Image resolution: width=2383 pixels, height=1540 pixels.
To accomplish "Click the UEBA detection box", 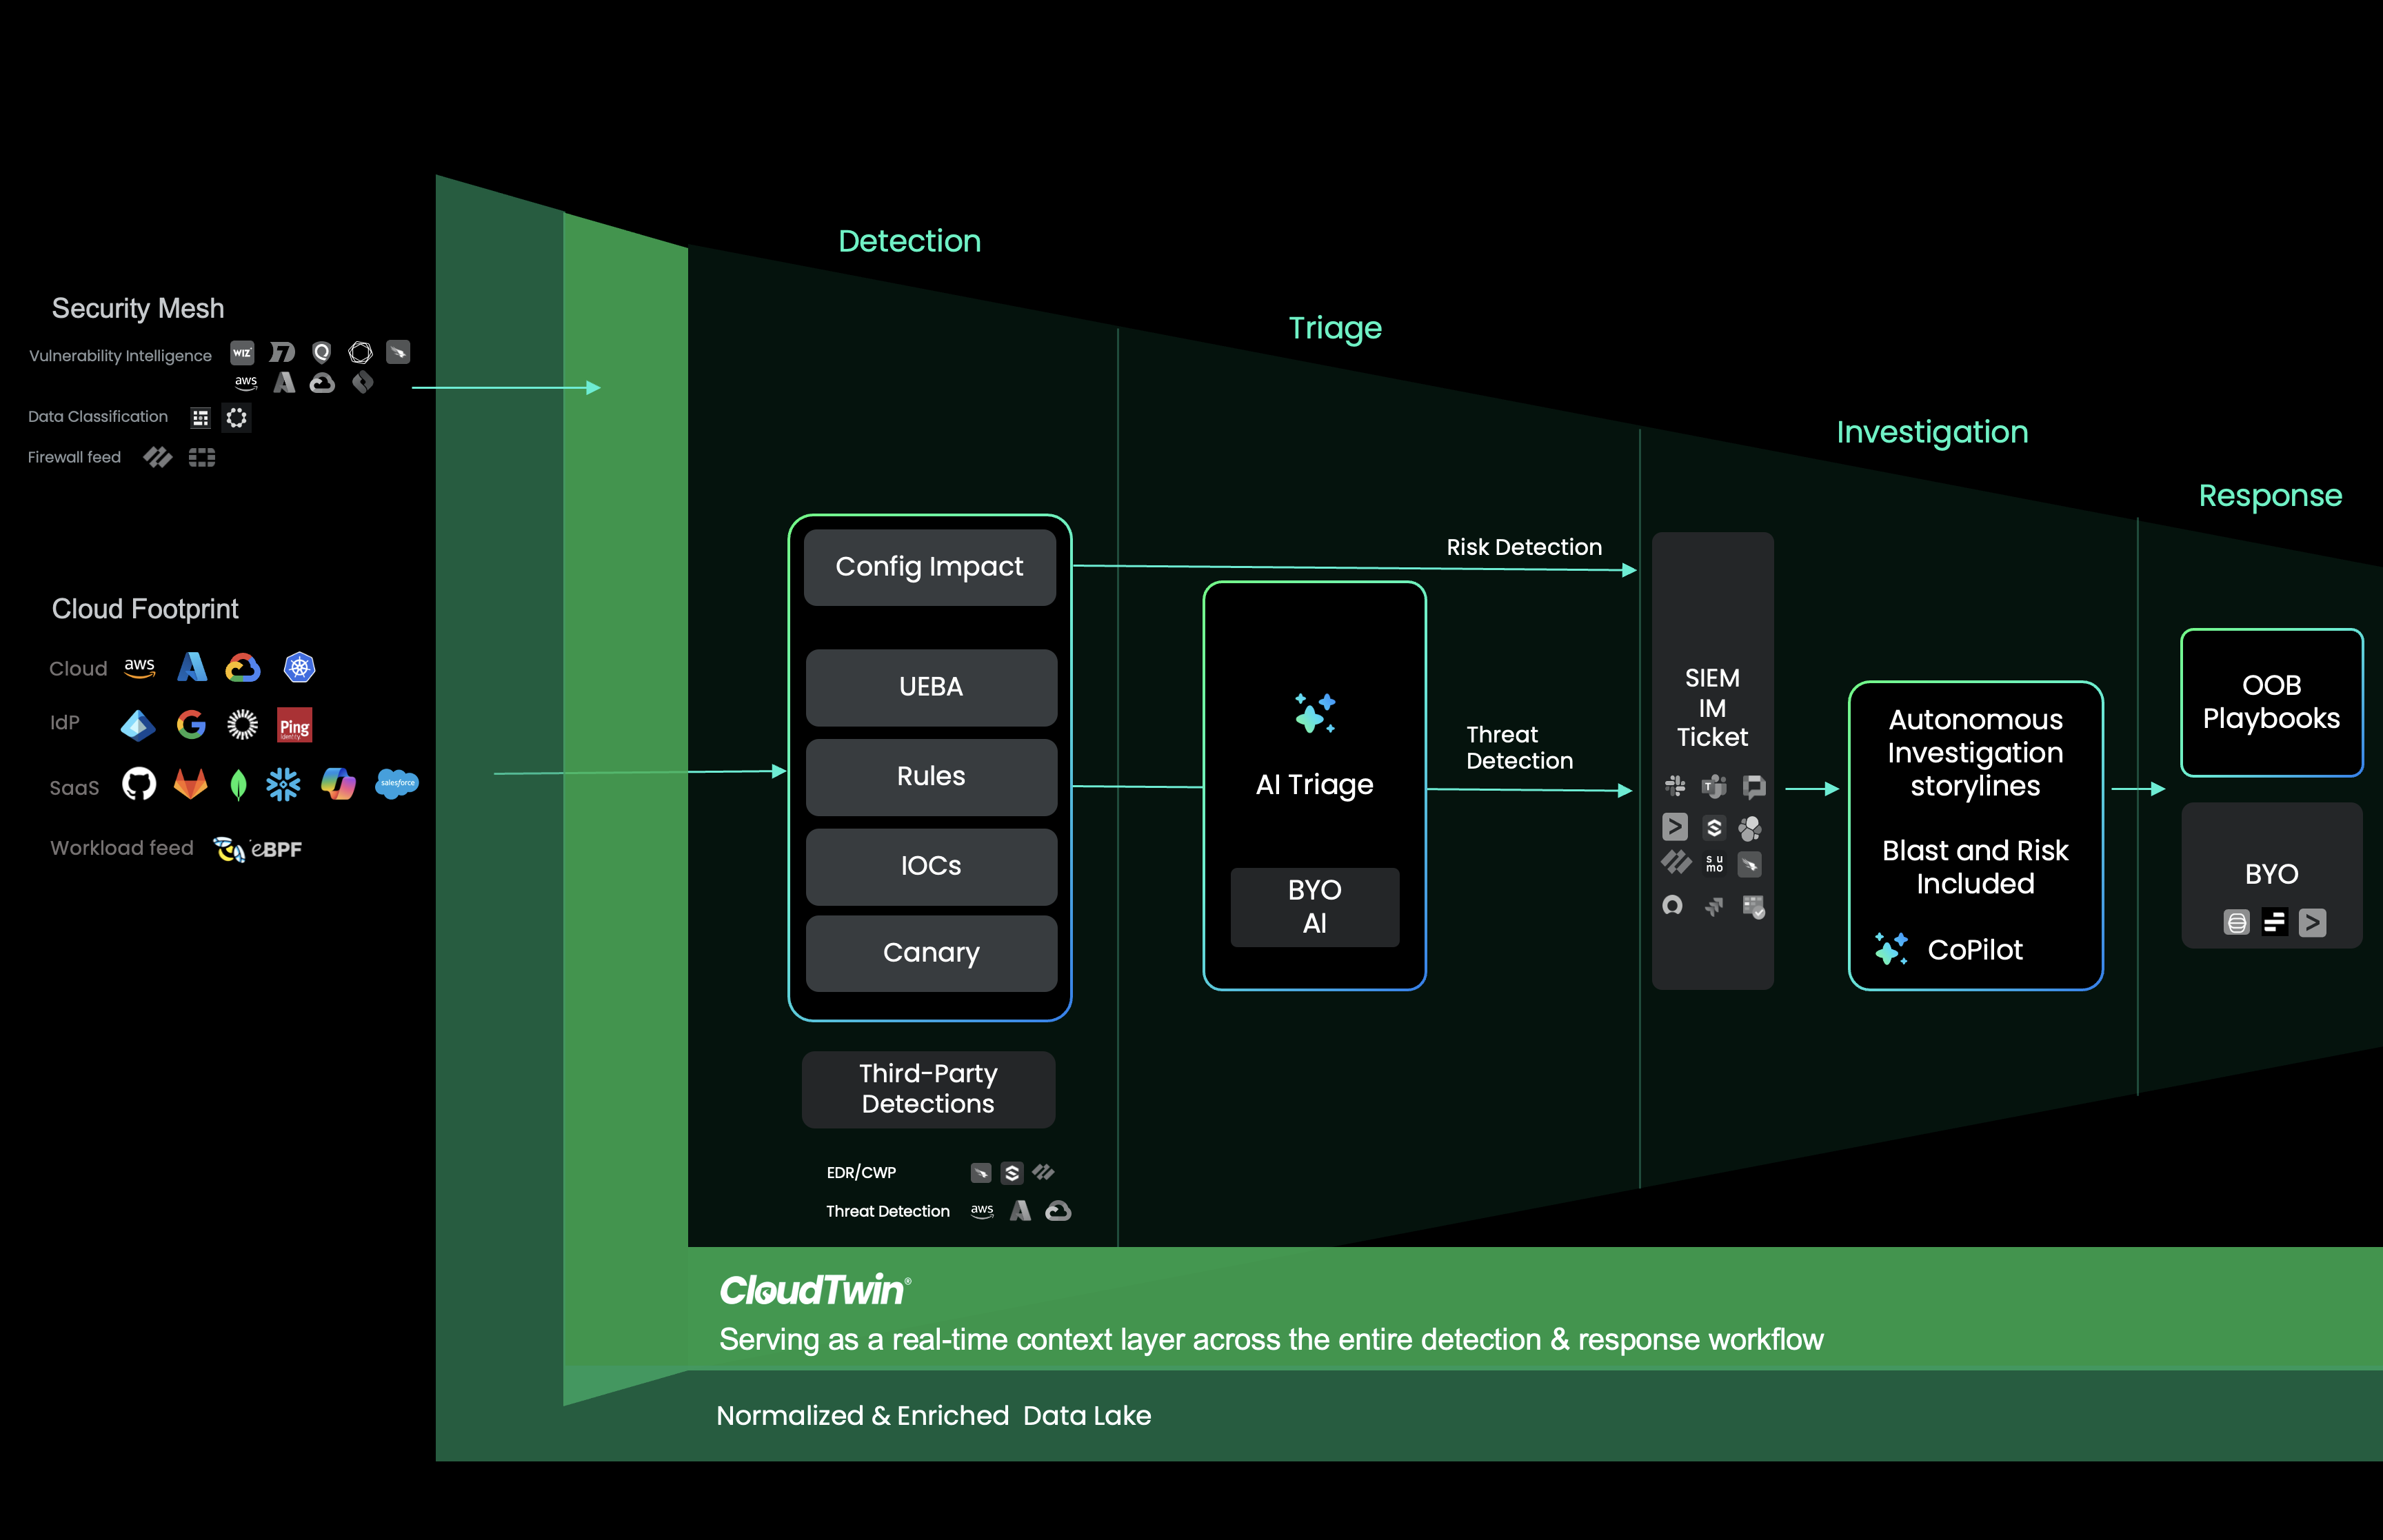I will [930, 687].
